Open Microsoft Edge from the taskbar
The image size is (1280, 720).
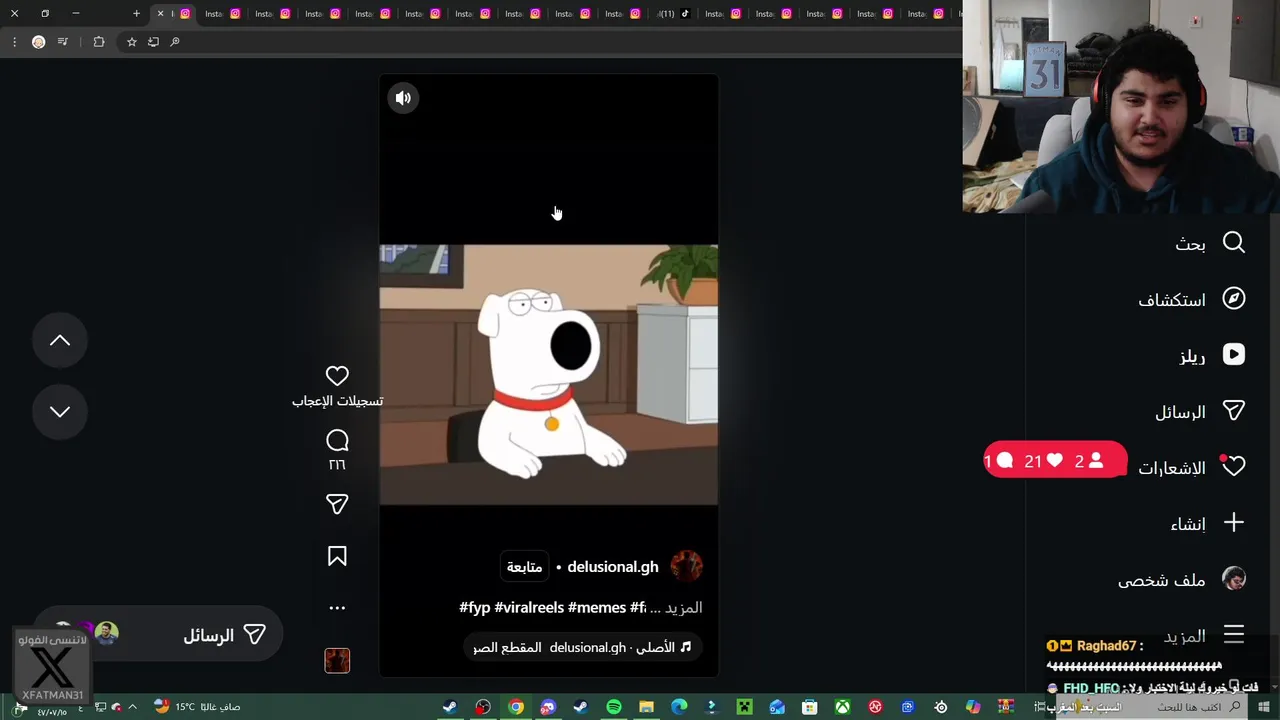click(x=679, y=707)
